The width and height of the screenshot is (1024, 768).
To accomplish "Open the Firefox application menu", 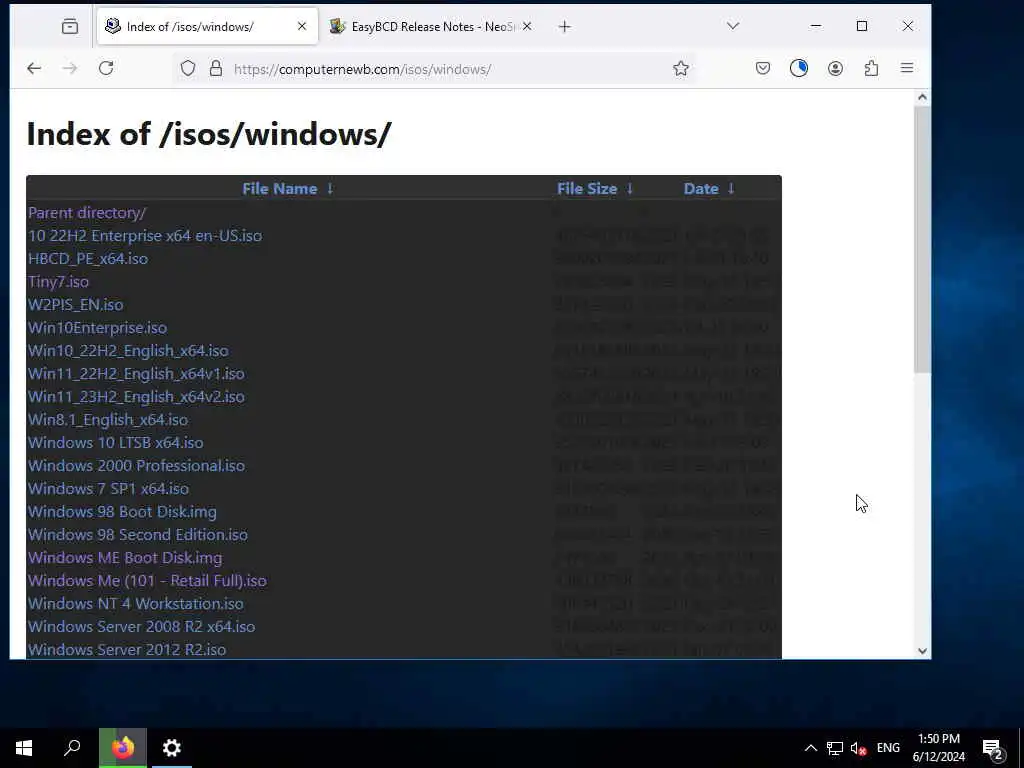I will [907, 68].
